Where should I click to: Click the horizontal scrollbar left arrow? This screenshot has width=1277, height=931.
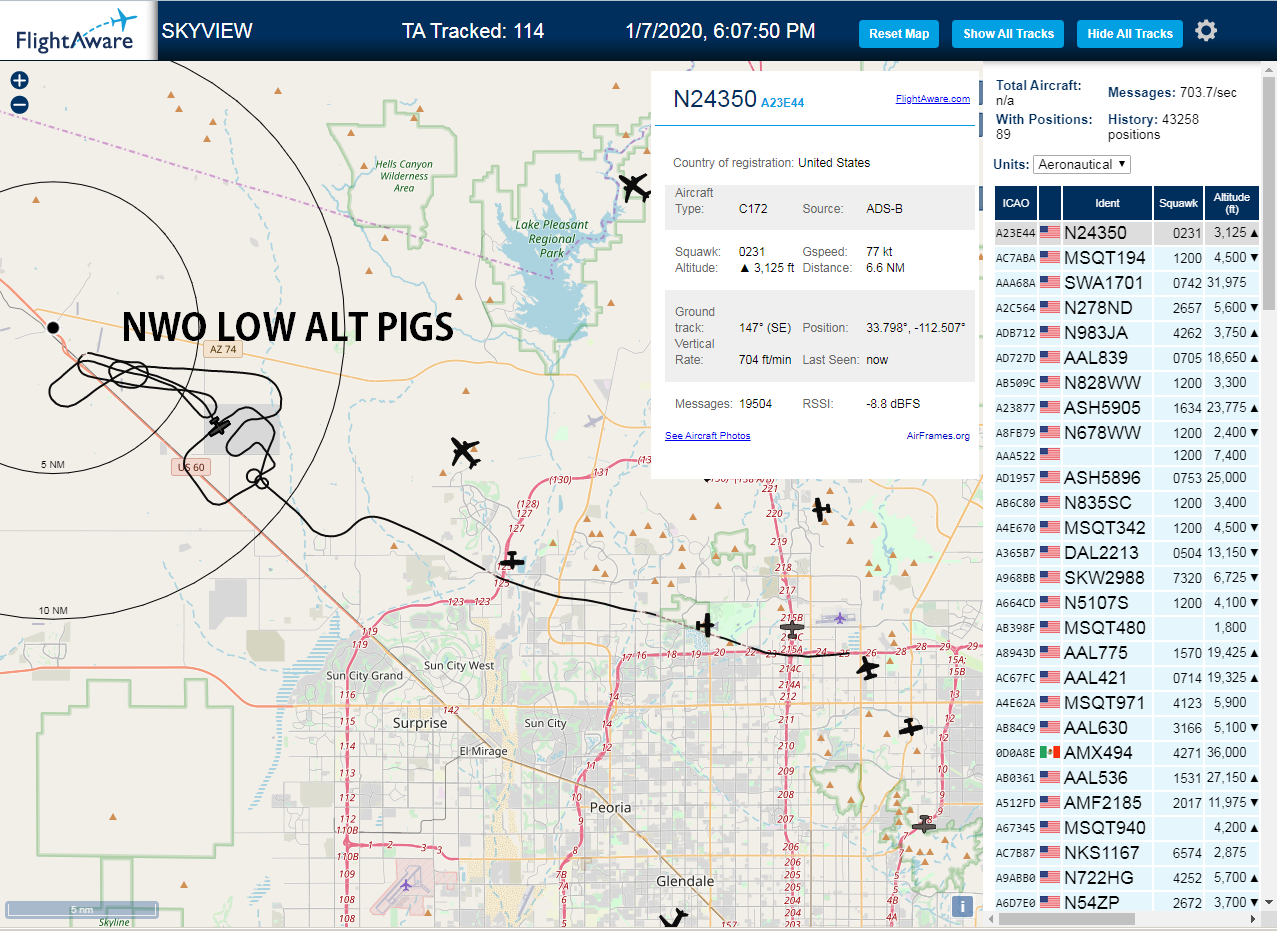(x=989, y=918)
